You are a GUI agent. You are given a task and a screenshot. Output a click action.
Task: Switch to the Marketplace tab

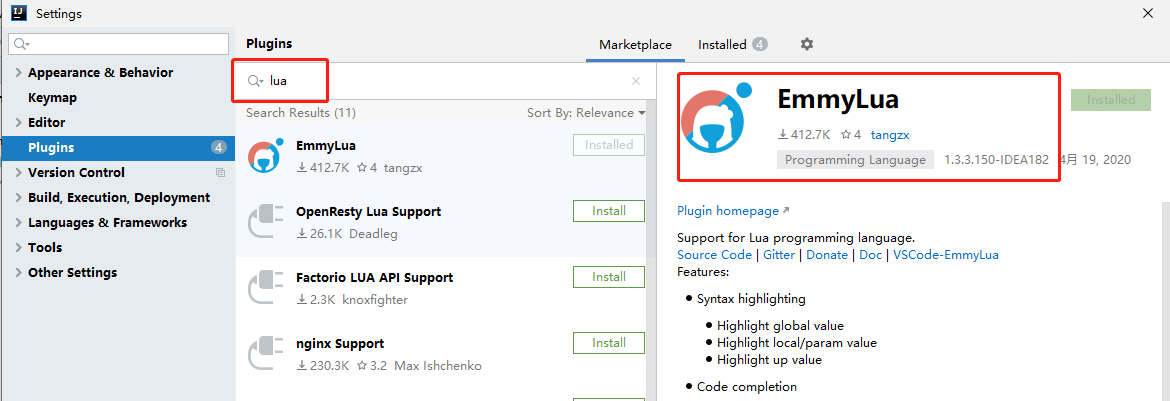click(x=635, y=45)
